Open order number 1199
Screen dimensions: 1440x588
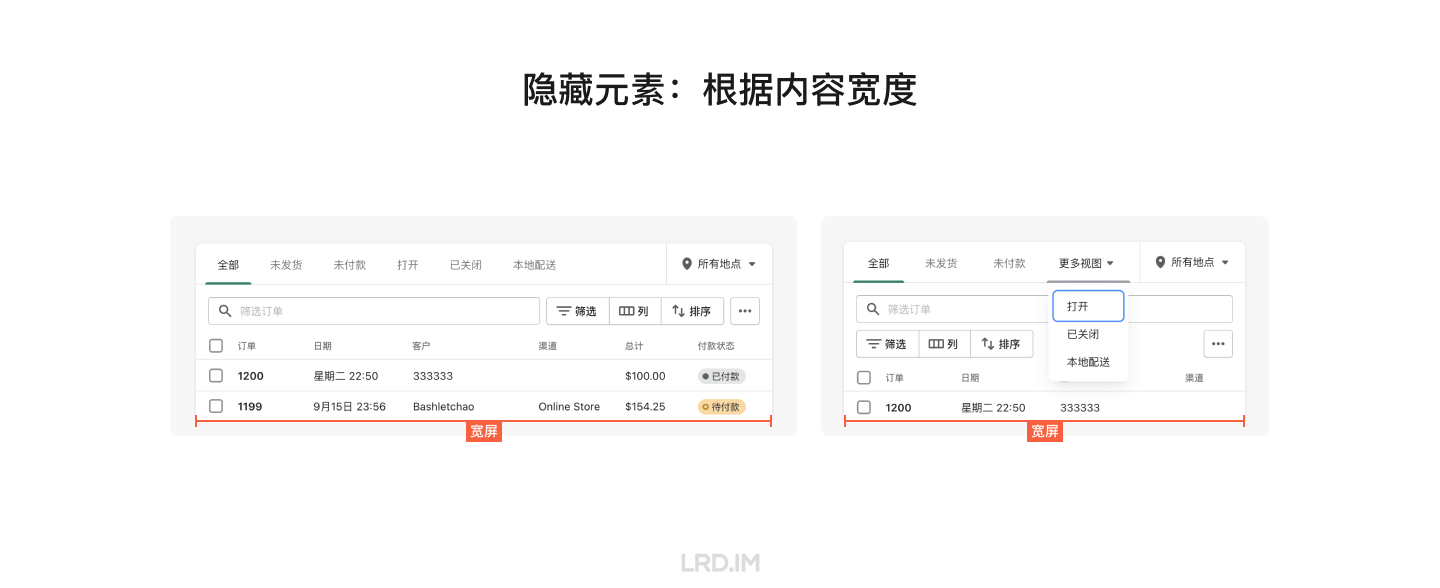[250, 407]
